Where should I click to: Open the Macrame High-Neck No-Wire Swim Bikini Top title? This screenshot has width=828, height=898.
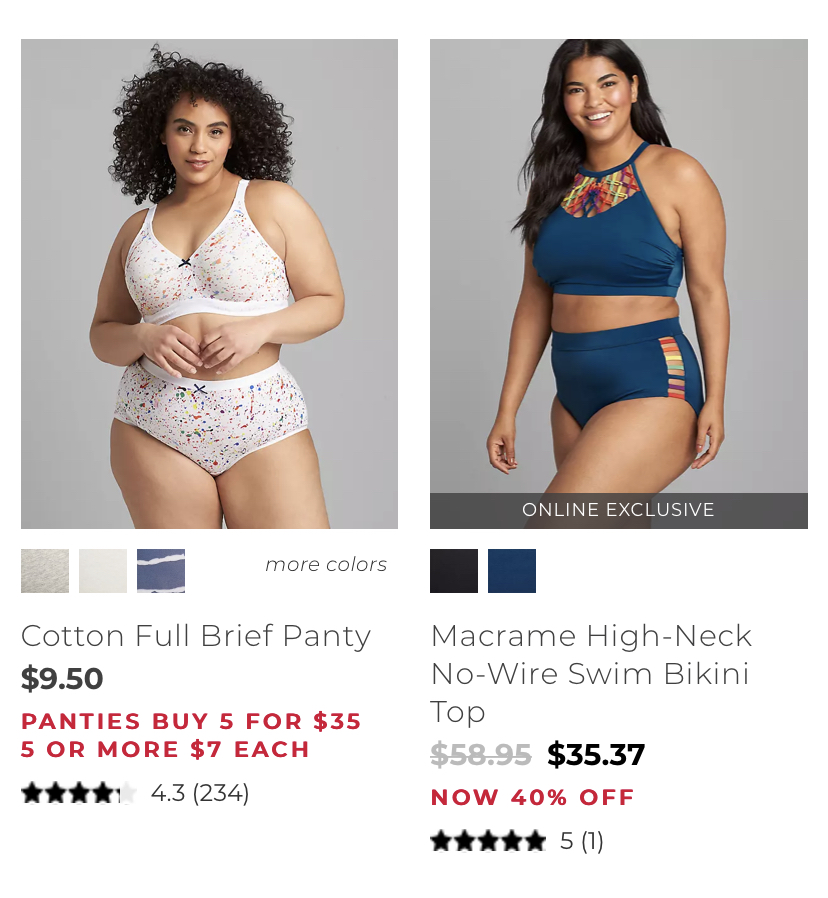click(x=591, y=674)
